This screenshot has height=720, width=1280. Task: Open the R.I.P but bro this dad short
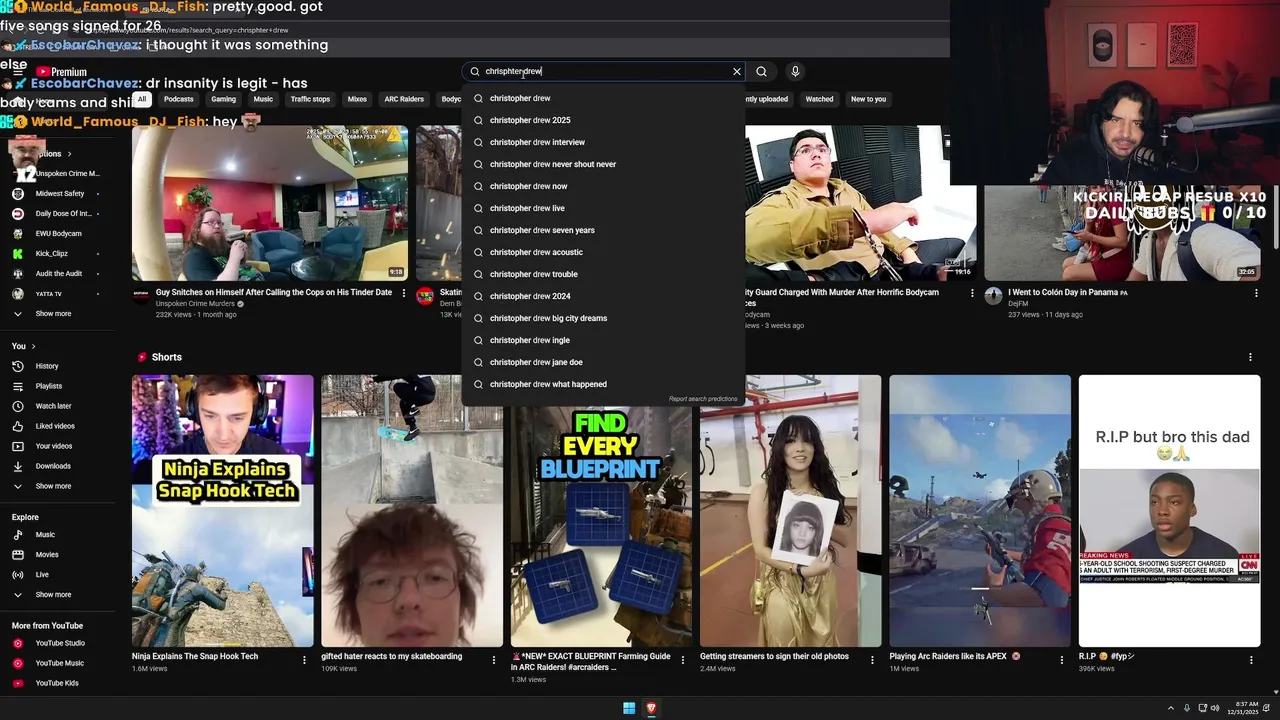click(x=1169, y=511)
